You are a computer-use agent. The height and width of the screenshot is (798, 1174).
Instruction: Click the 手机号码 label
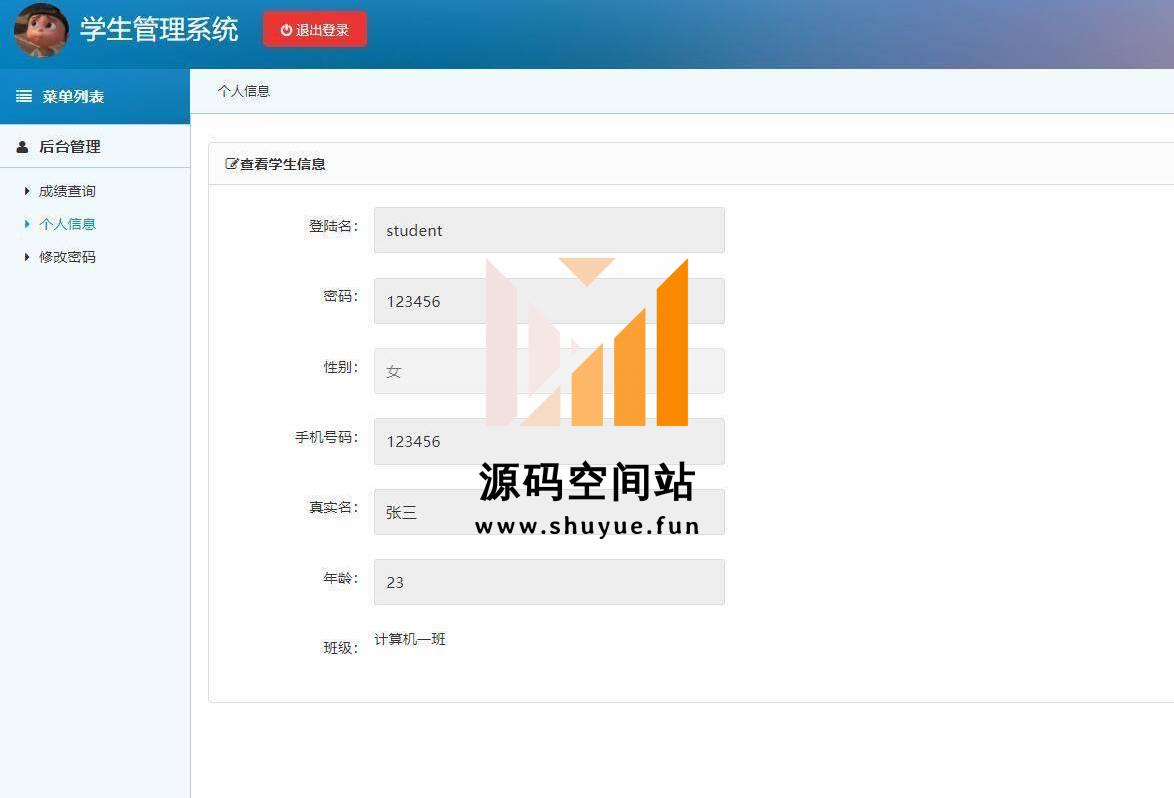click(326, 437)
